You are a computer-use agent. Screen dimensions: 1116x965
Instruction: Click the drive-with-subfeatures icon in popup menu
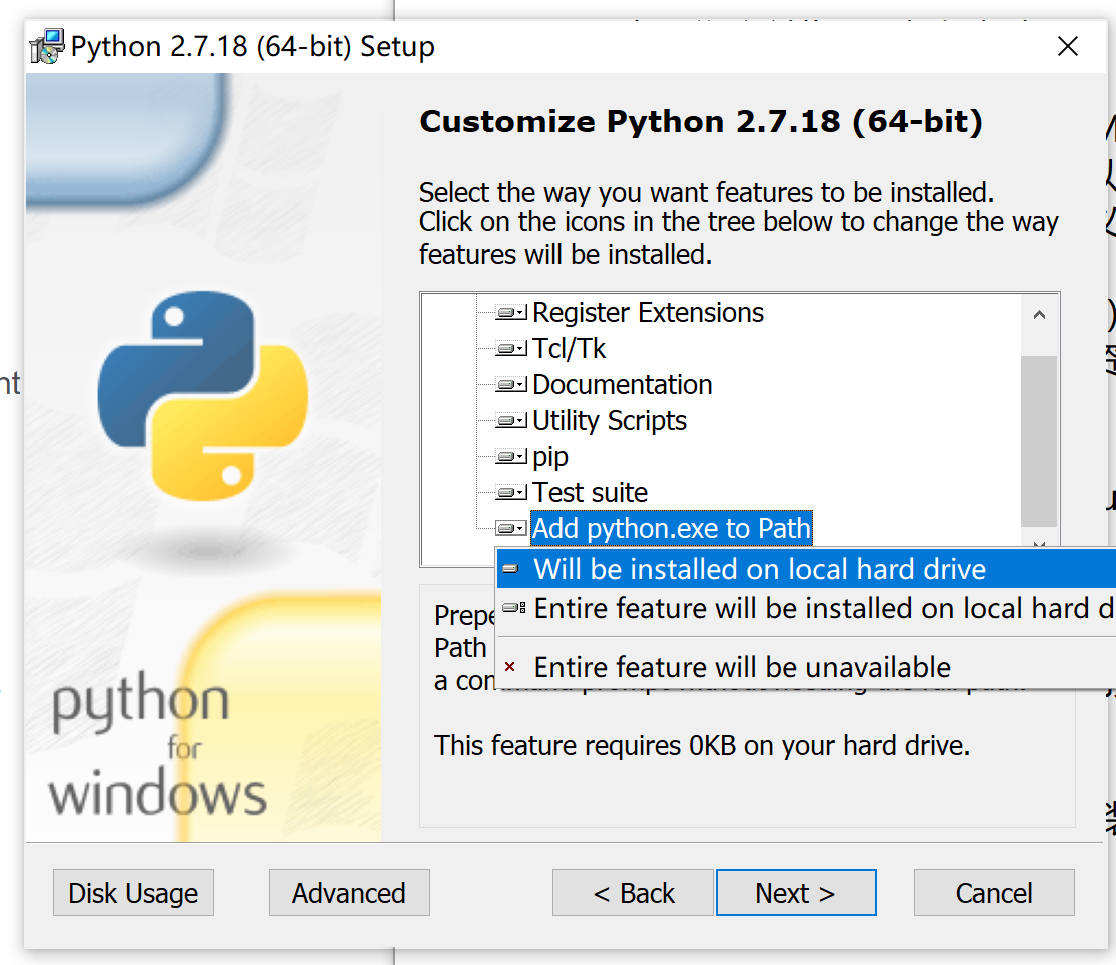pos(513,608)
